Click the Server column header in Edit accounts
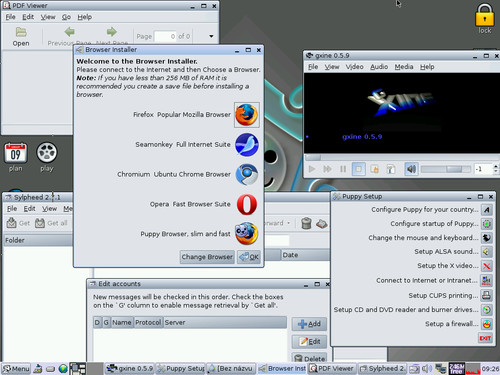This screenshot has height=375, width=500. (225, 322)
